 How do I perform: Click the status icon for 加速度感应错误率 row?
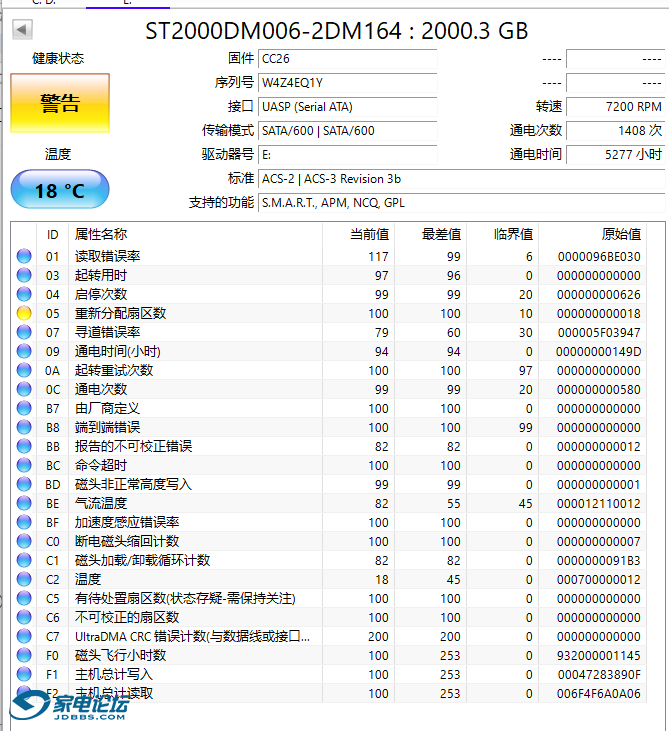pyautogui.click(x=24, y=522)
